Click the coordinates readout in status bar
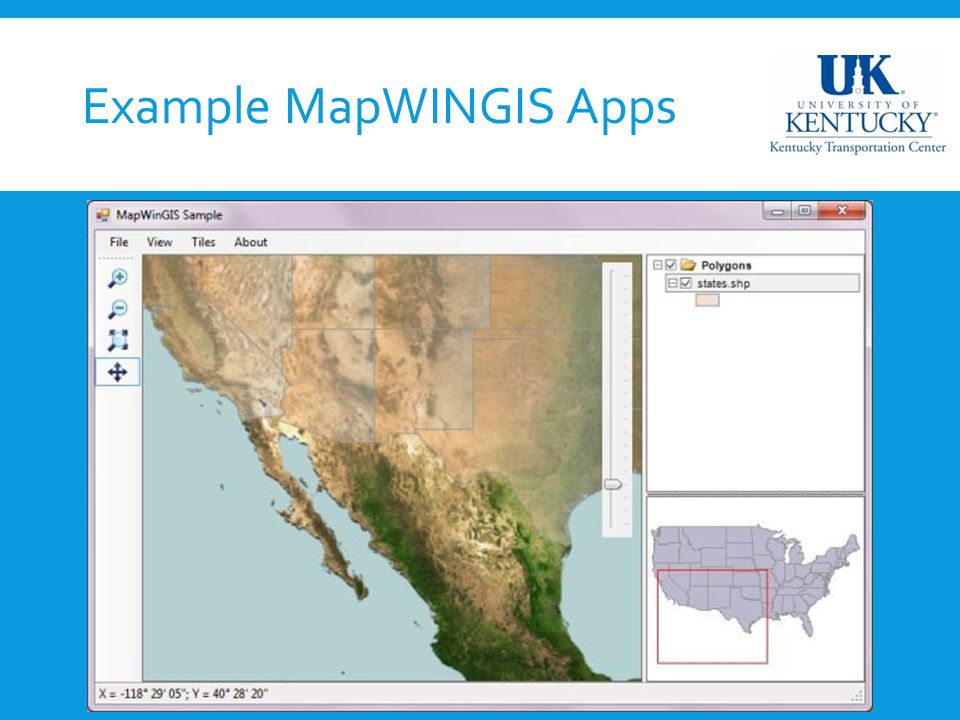 pos(184,694)
